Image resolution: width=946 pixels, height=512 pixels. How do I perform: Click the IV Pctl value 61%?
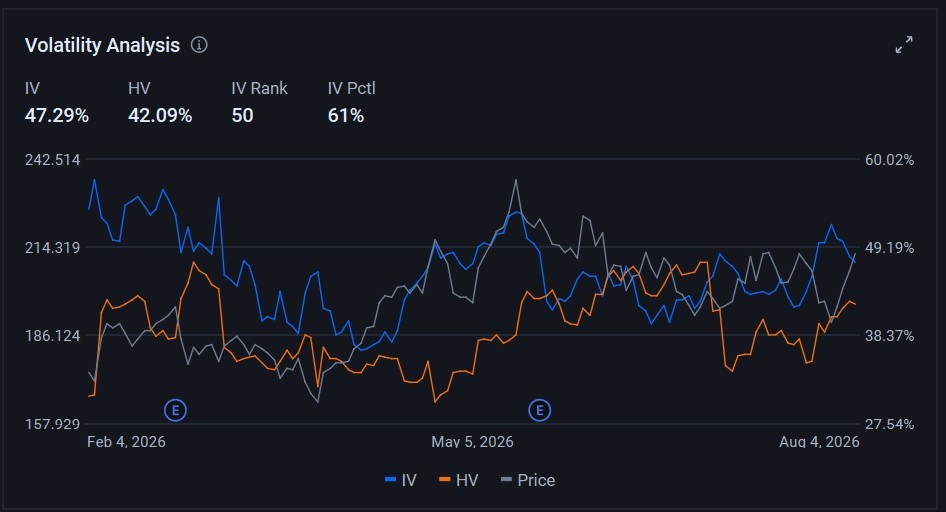[x=346, y=115]
